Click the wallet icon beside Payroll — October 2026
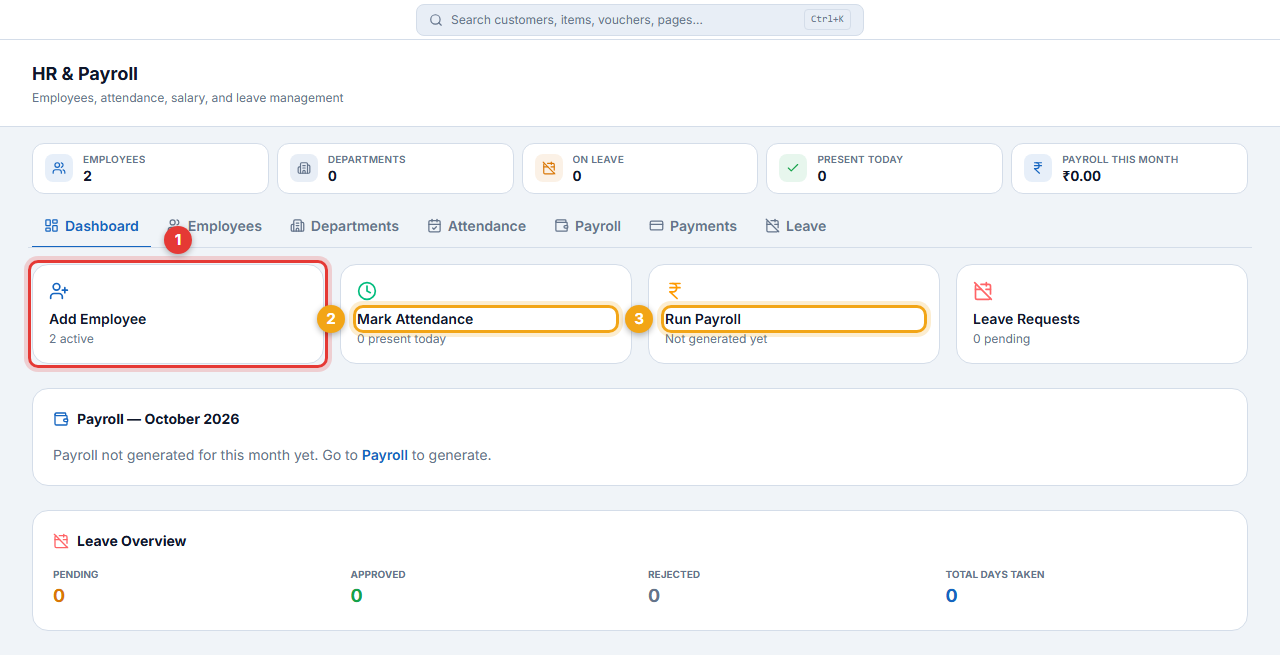The height and width of the screenshot is (655, 1280). pyautogui.click(x=61, y=419)
